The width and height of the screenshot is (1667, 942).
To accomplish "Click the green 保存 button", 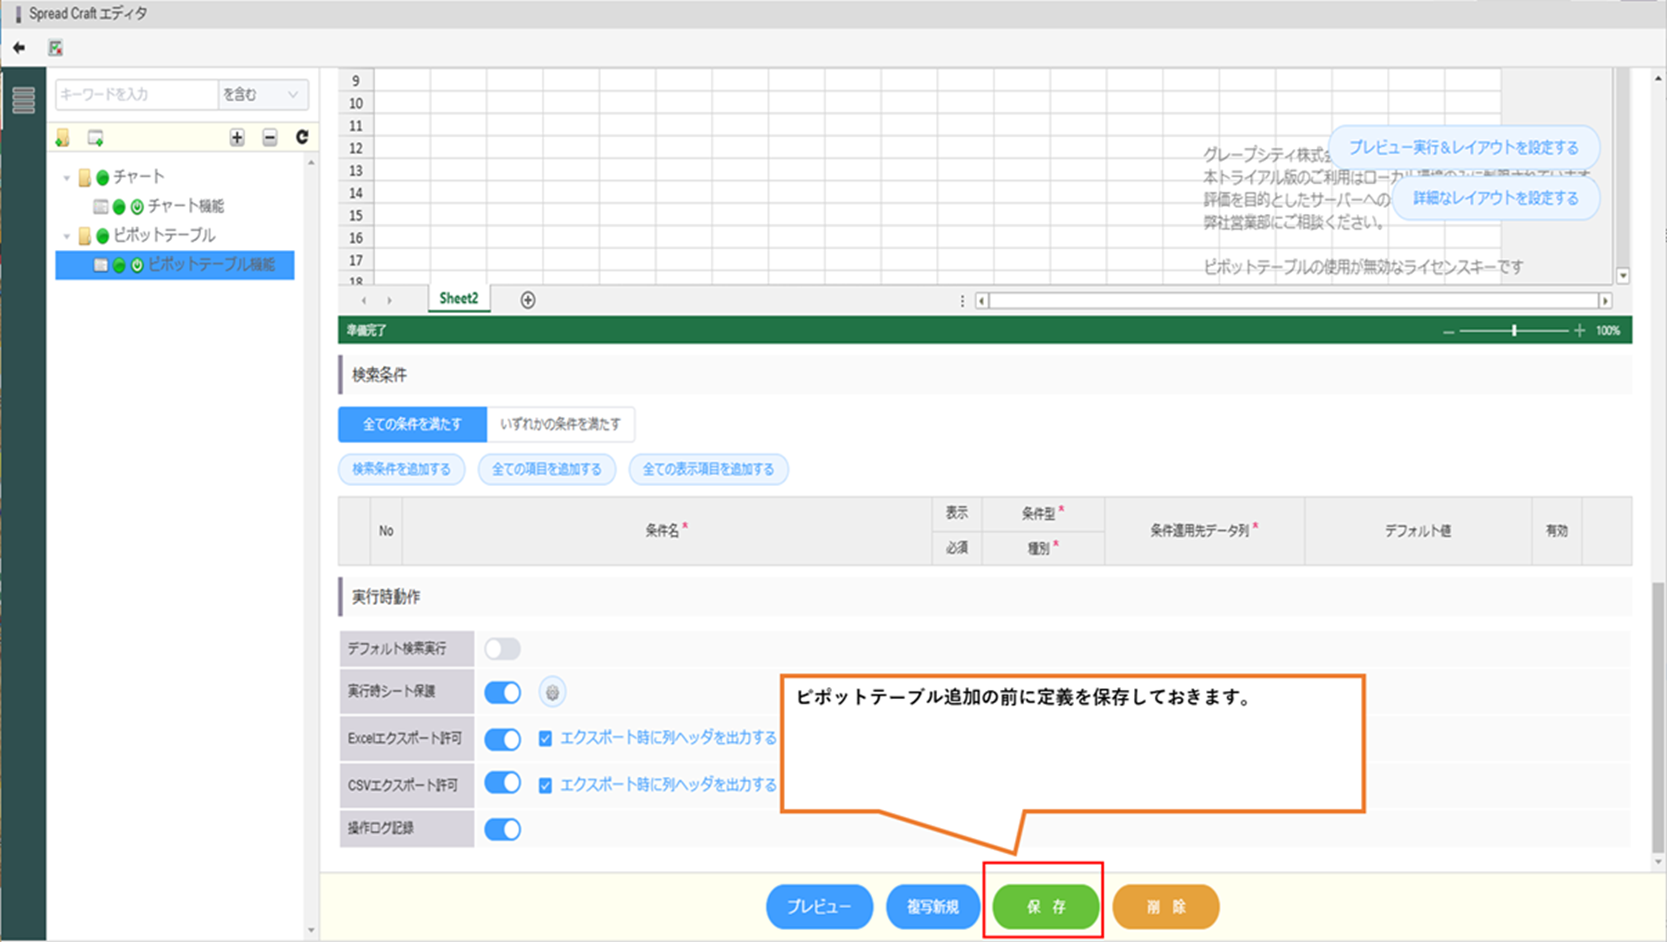I will pyautogui.click(x=1046, y=907).
